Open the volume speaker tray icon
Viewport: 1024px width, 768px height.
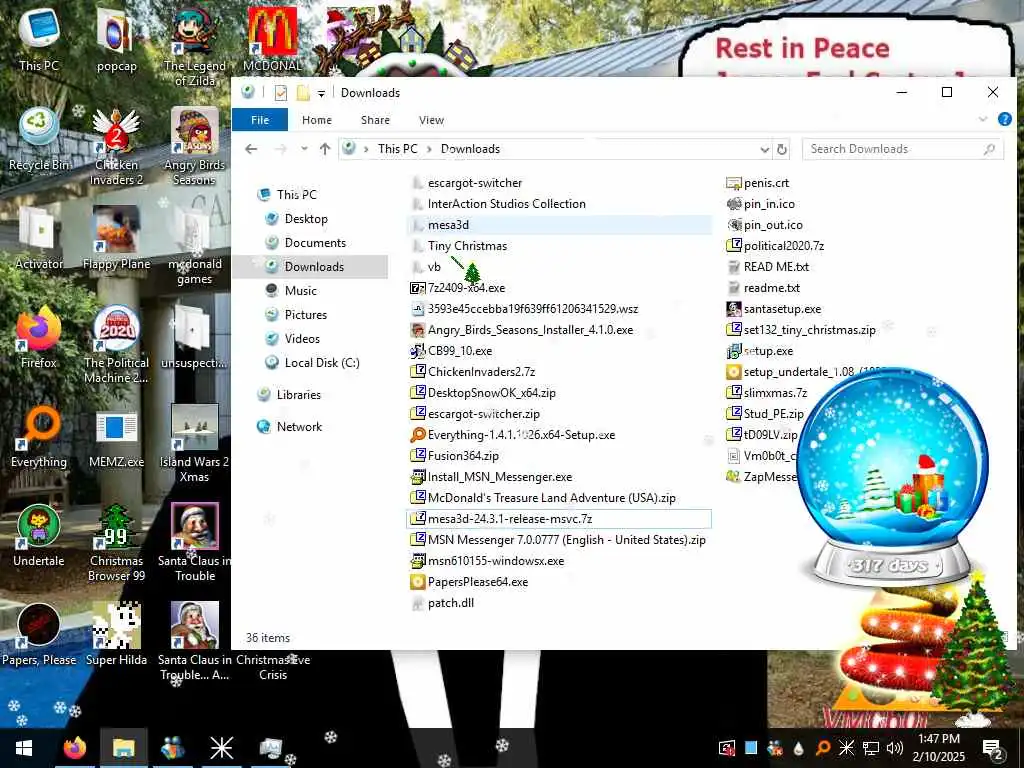tap(895, 748)
